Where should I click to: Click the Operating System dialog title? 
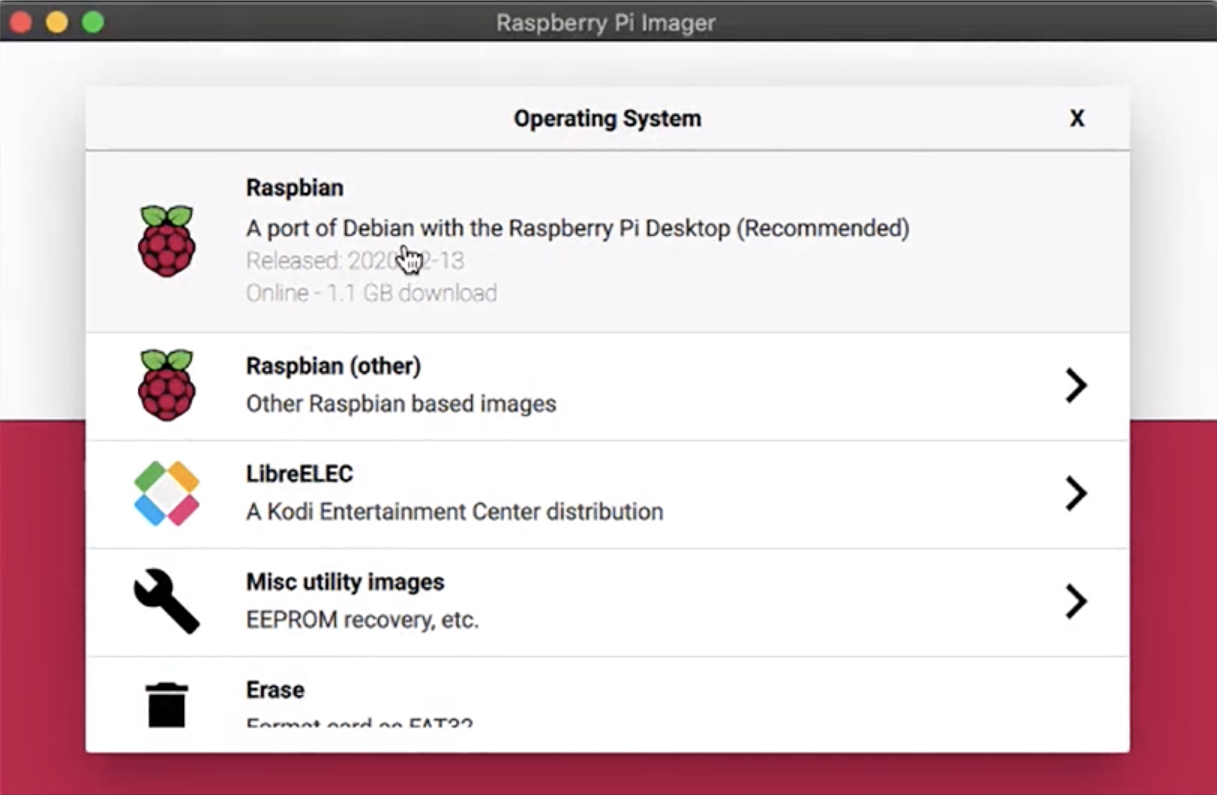(607, 118)
